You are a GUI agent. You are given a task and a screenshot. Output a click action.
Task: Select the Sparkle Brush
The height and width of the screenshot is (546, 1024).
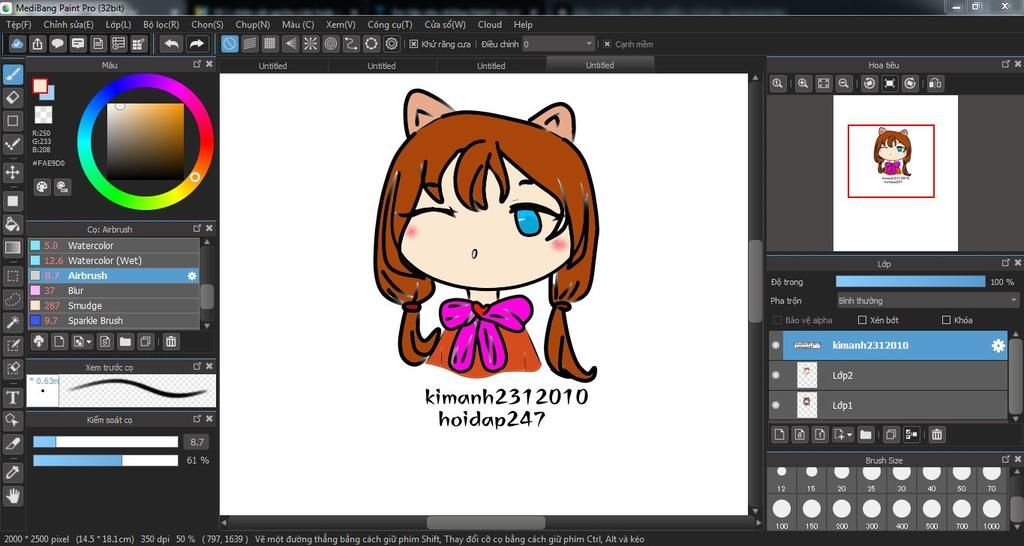[113, 321]
